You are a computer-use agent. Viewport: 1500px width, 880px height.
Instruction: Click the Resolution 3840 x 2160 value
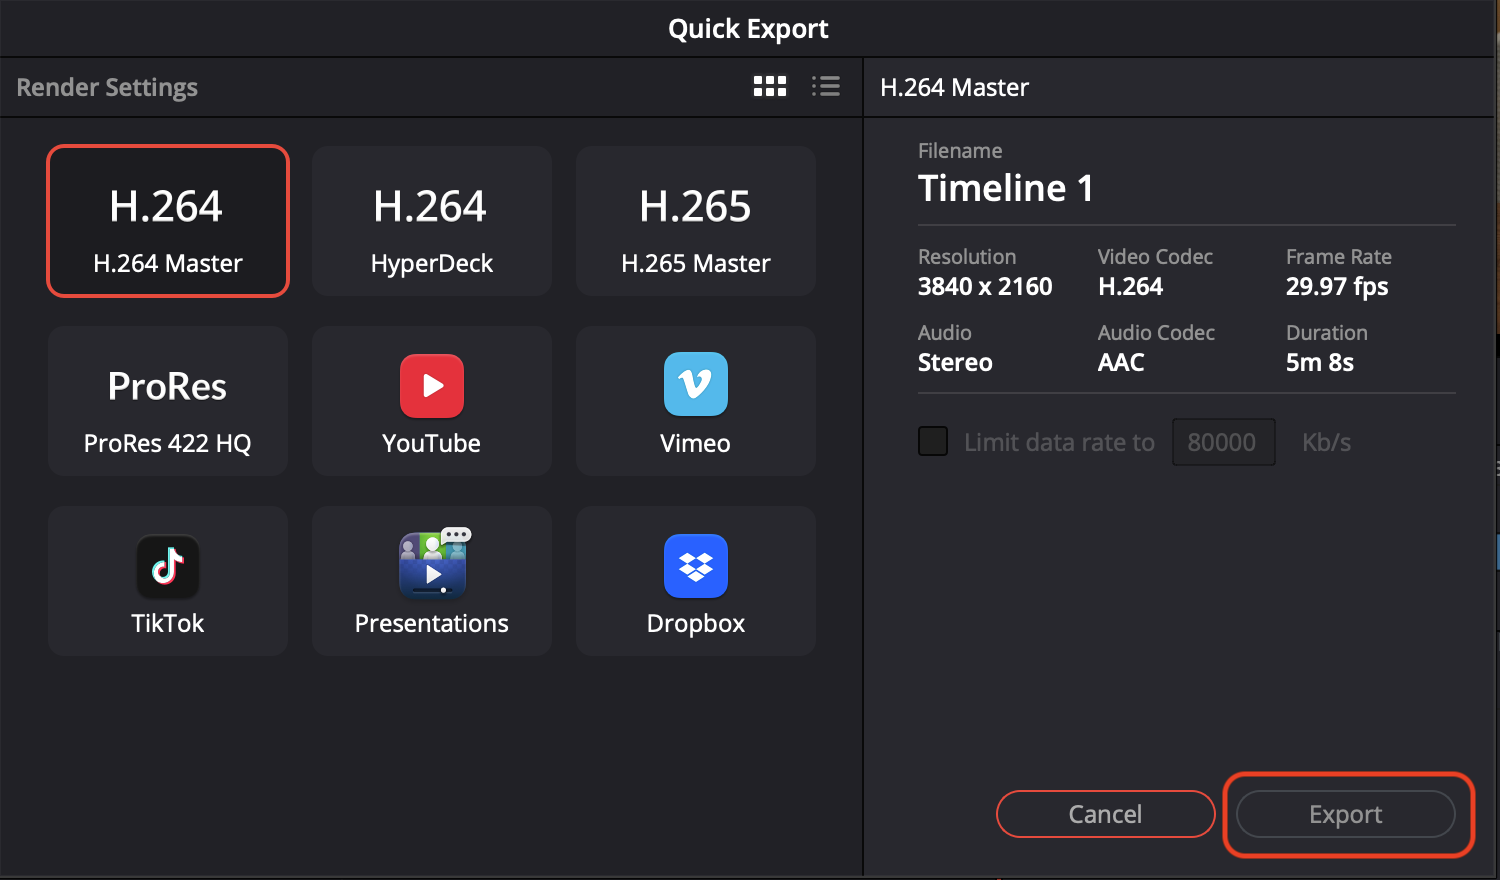[x=984, y=287]
